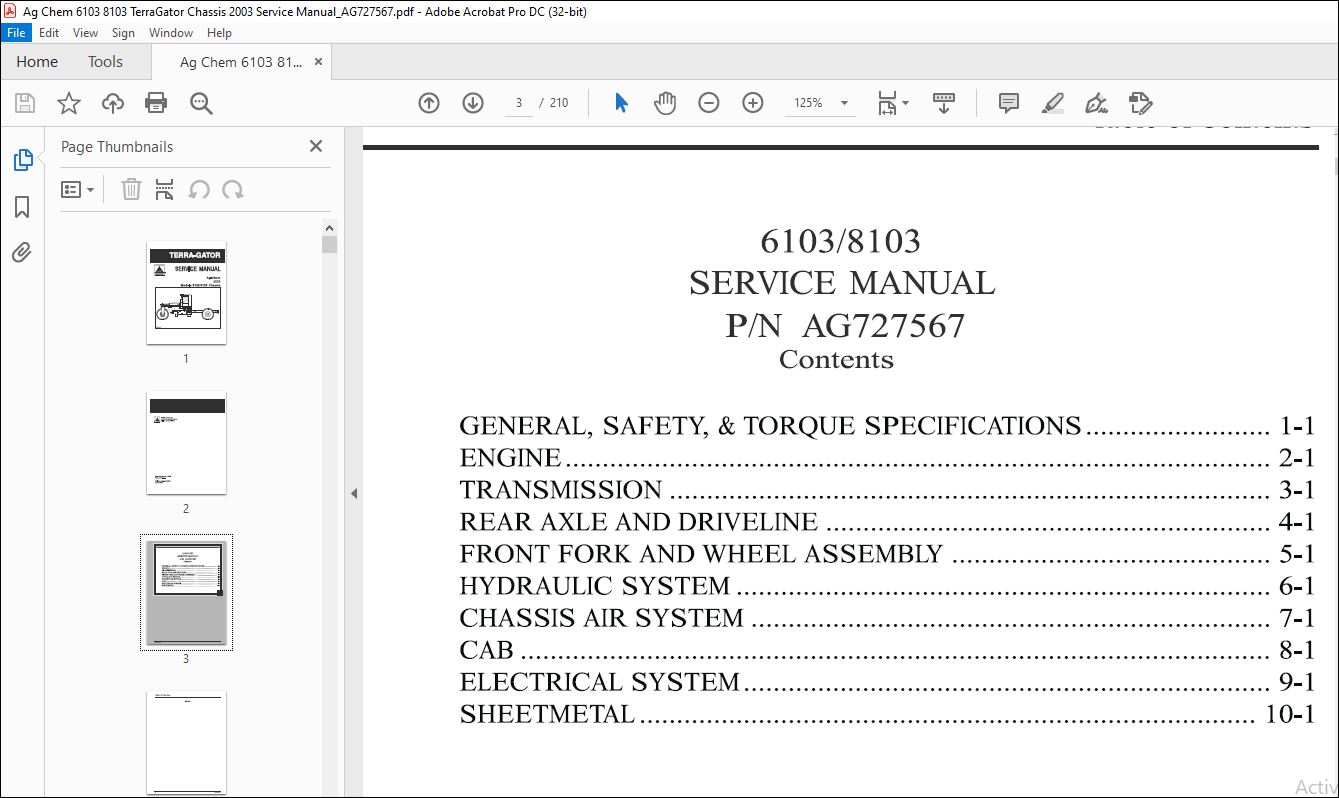Open the Edit menu
Screen dimensions: 1339x798
[x=49, y=33]
